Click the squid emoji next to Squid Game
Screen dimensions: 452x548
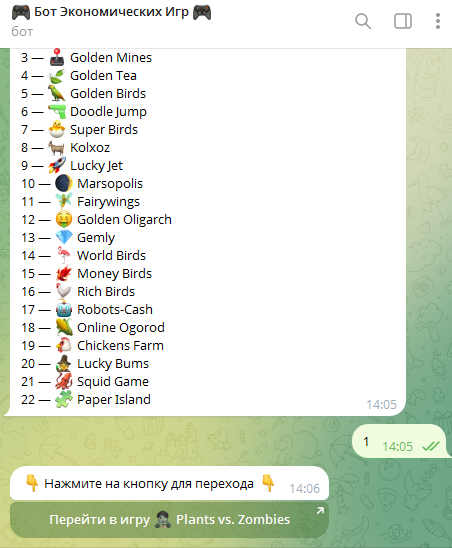pos(64,382)
